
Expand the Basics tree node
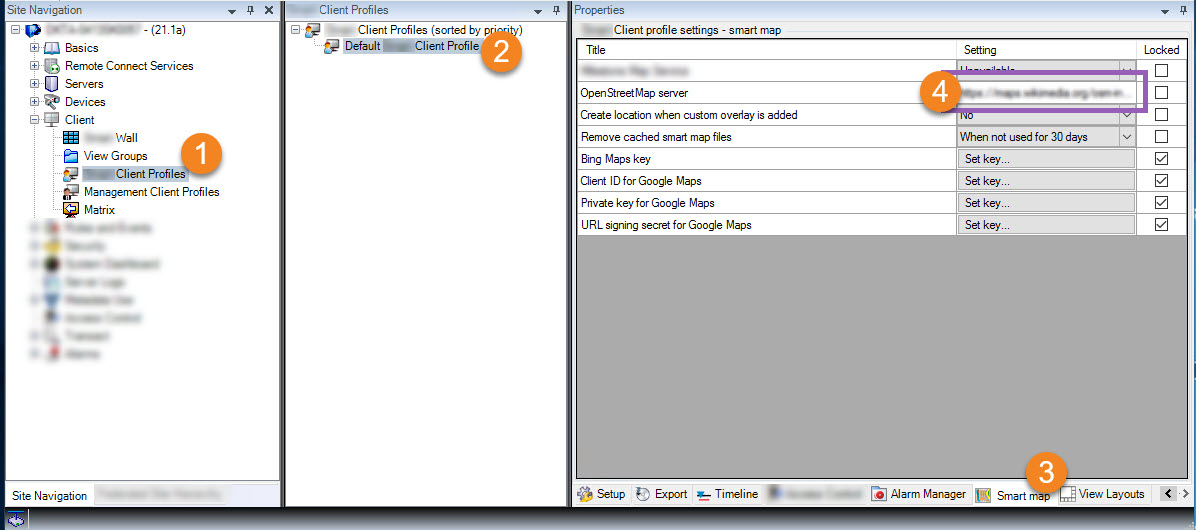point(35,48)
